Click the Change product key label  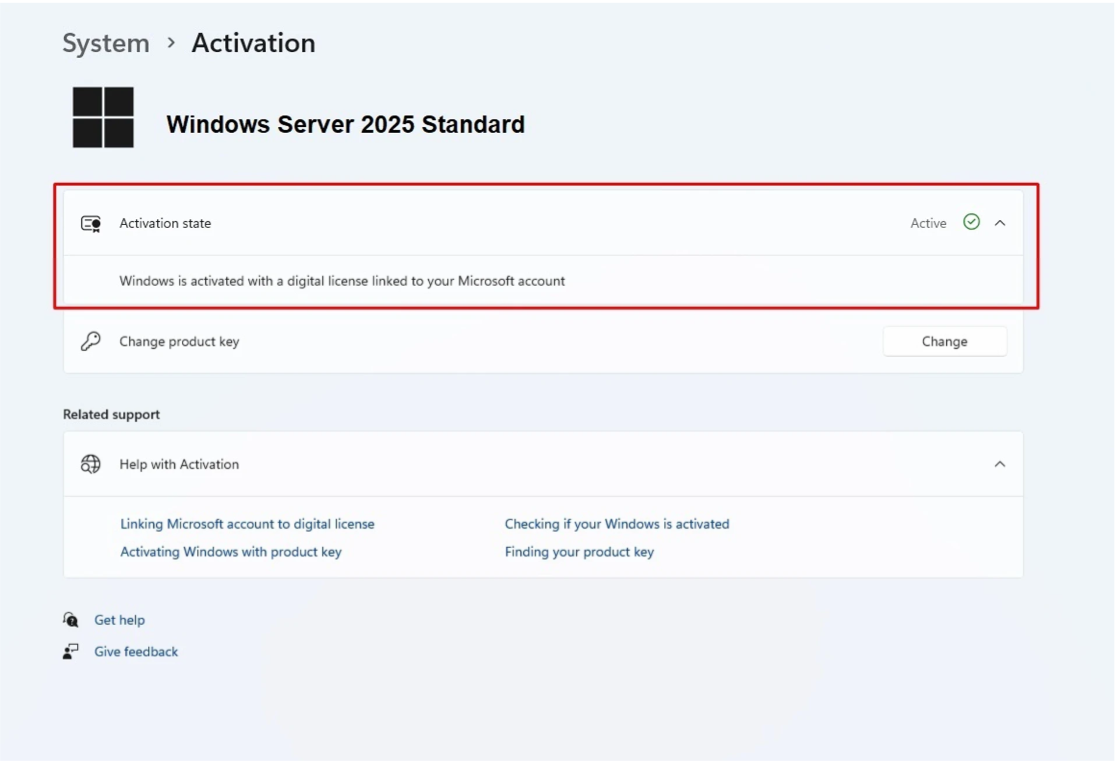[x=180, y=341]
